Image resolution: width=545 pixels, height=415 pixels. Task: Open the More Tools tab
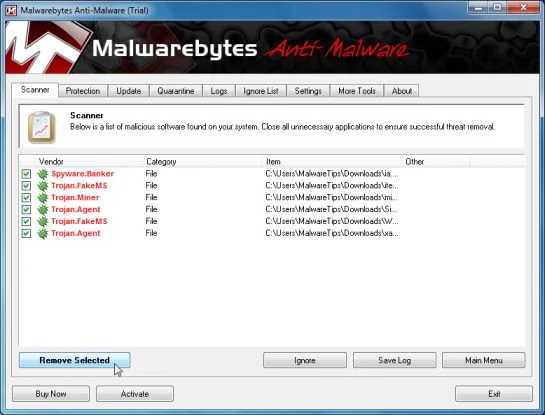[x=357, y=91]
